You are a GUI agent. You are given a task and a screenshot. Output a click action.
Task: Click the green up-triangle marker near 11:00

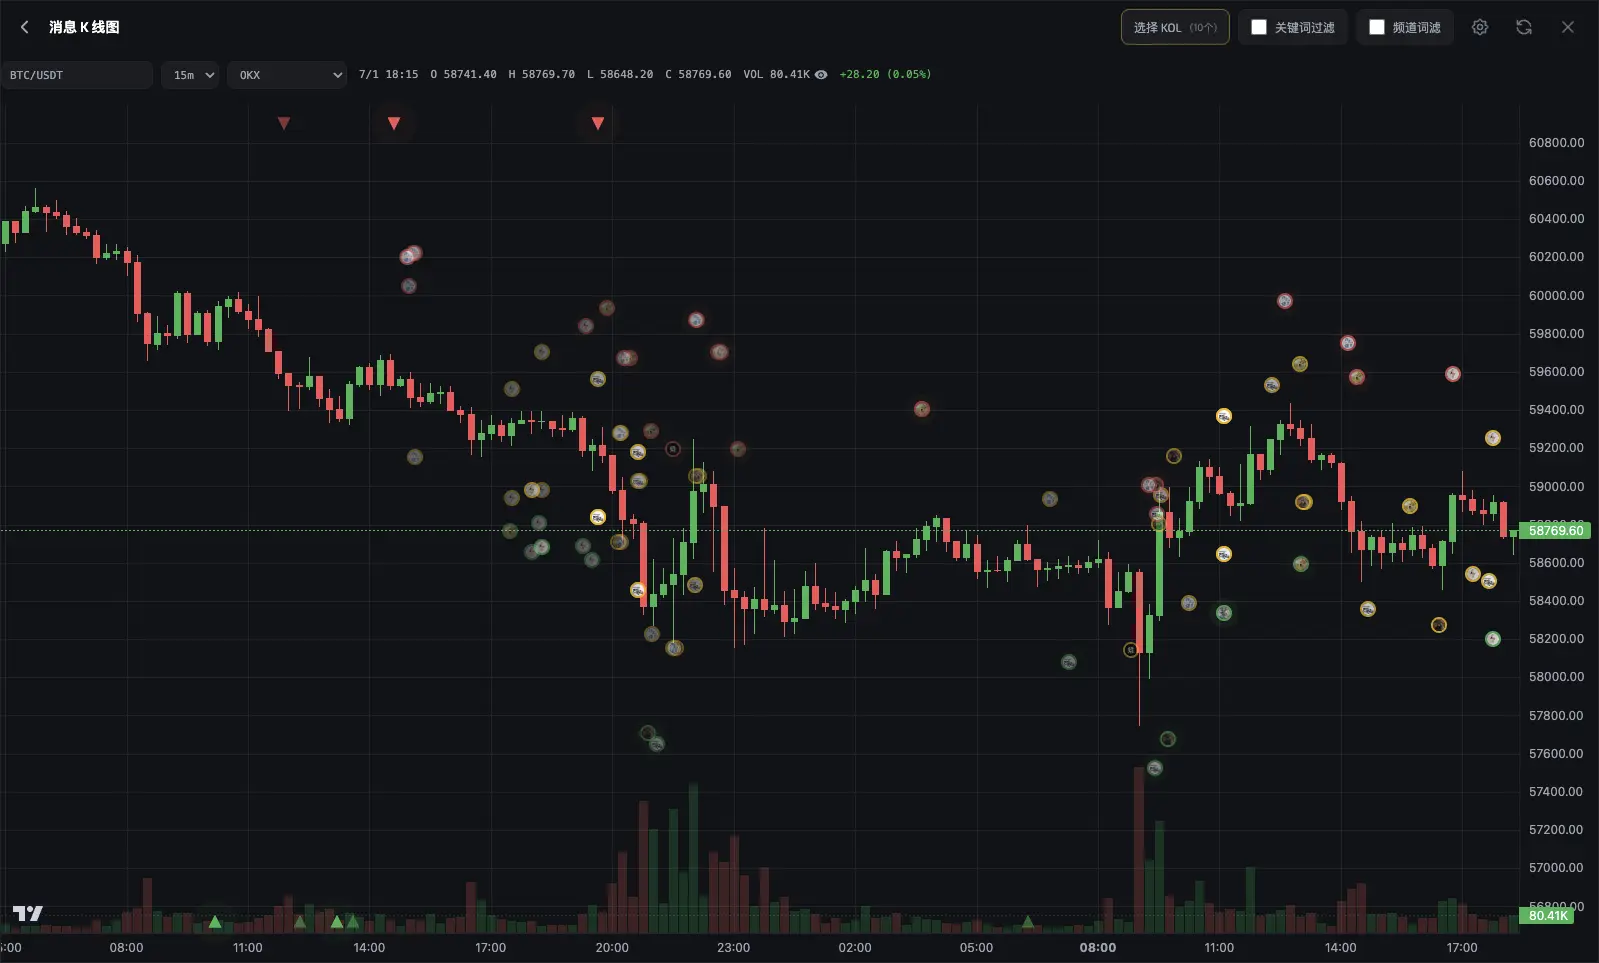215,921
